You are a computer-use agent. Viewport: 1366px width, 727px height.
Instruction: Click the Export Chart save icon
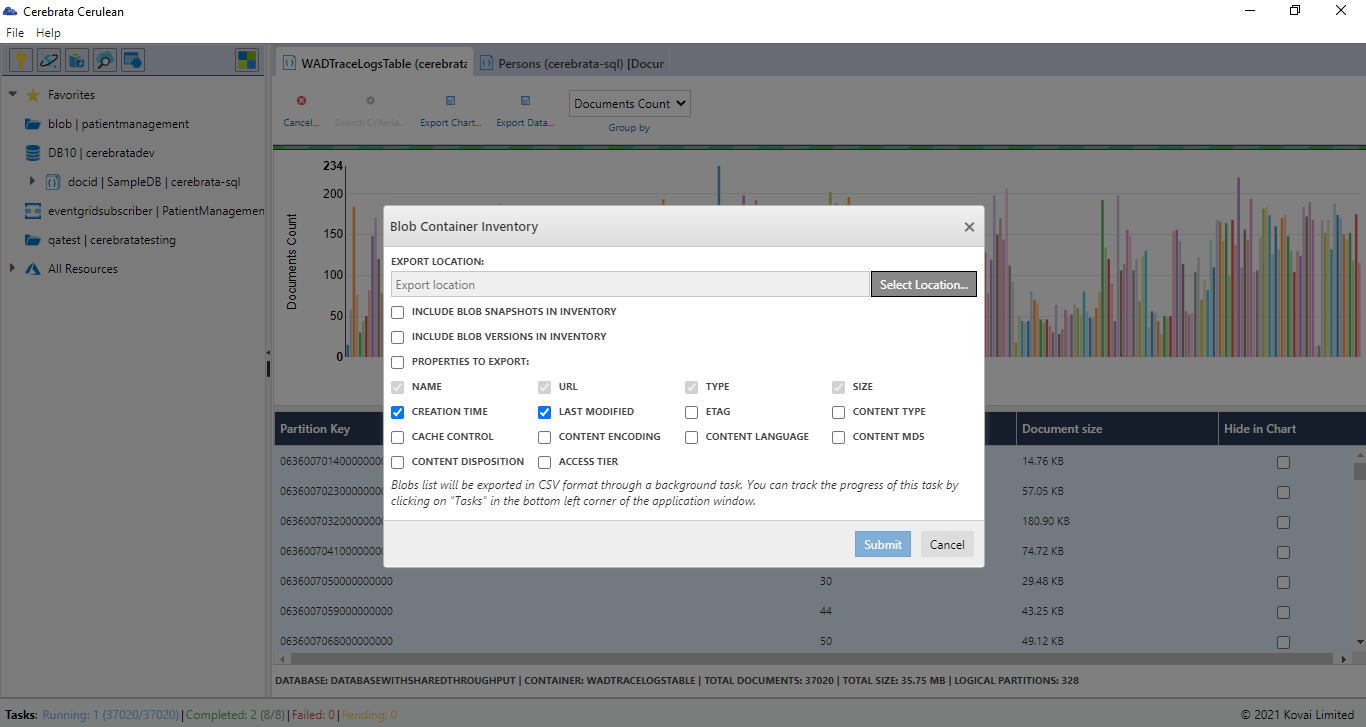[451, 100]
